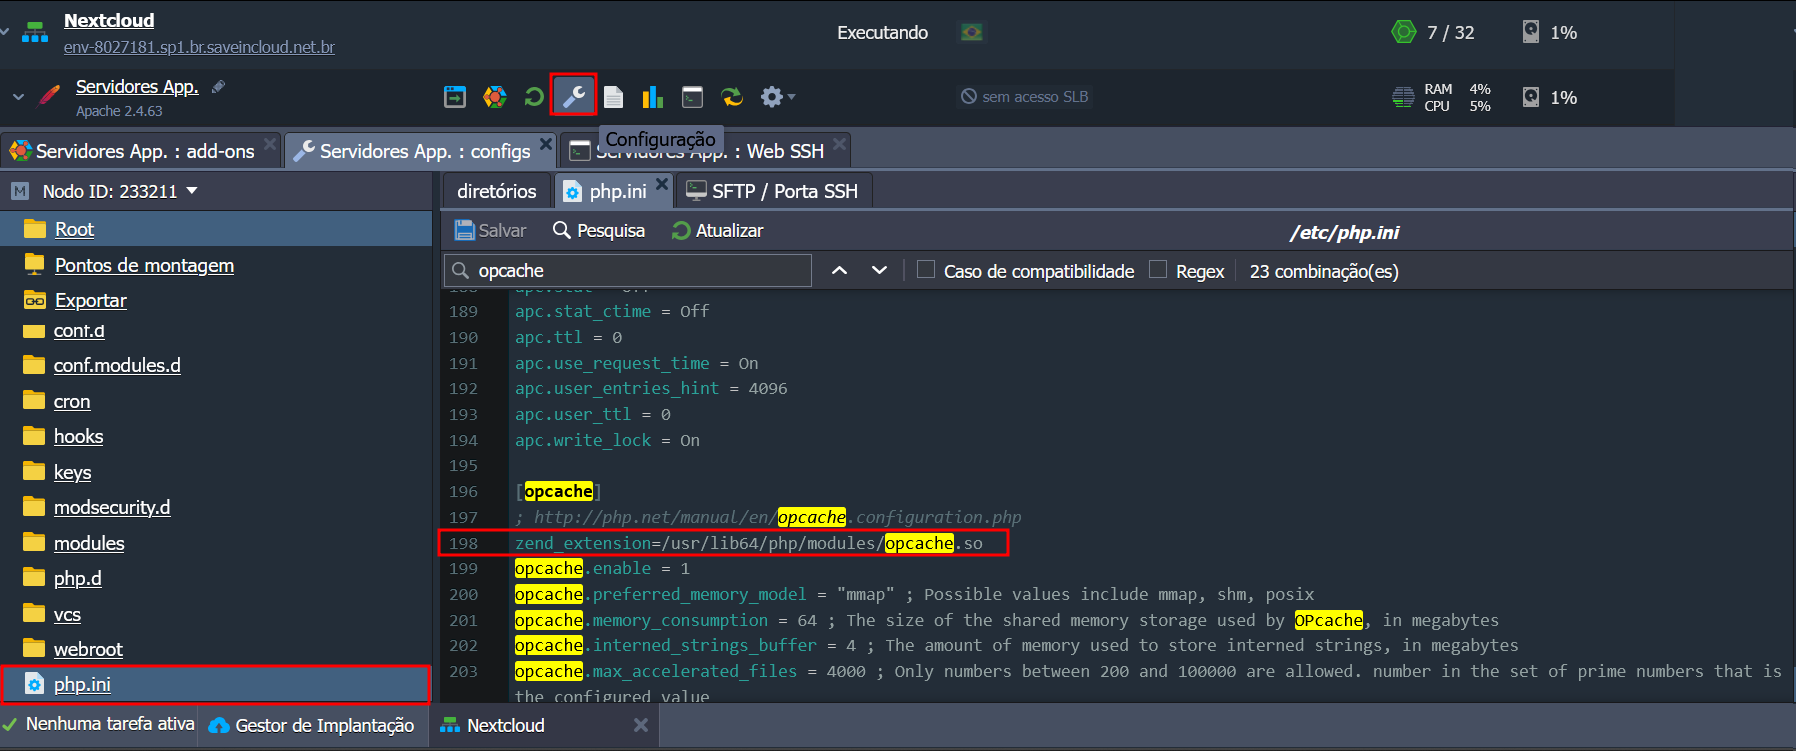This screenshot has height=751, width=1796.
Task: Click line 198 zend_extension text
Action: [749, 543]
